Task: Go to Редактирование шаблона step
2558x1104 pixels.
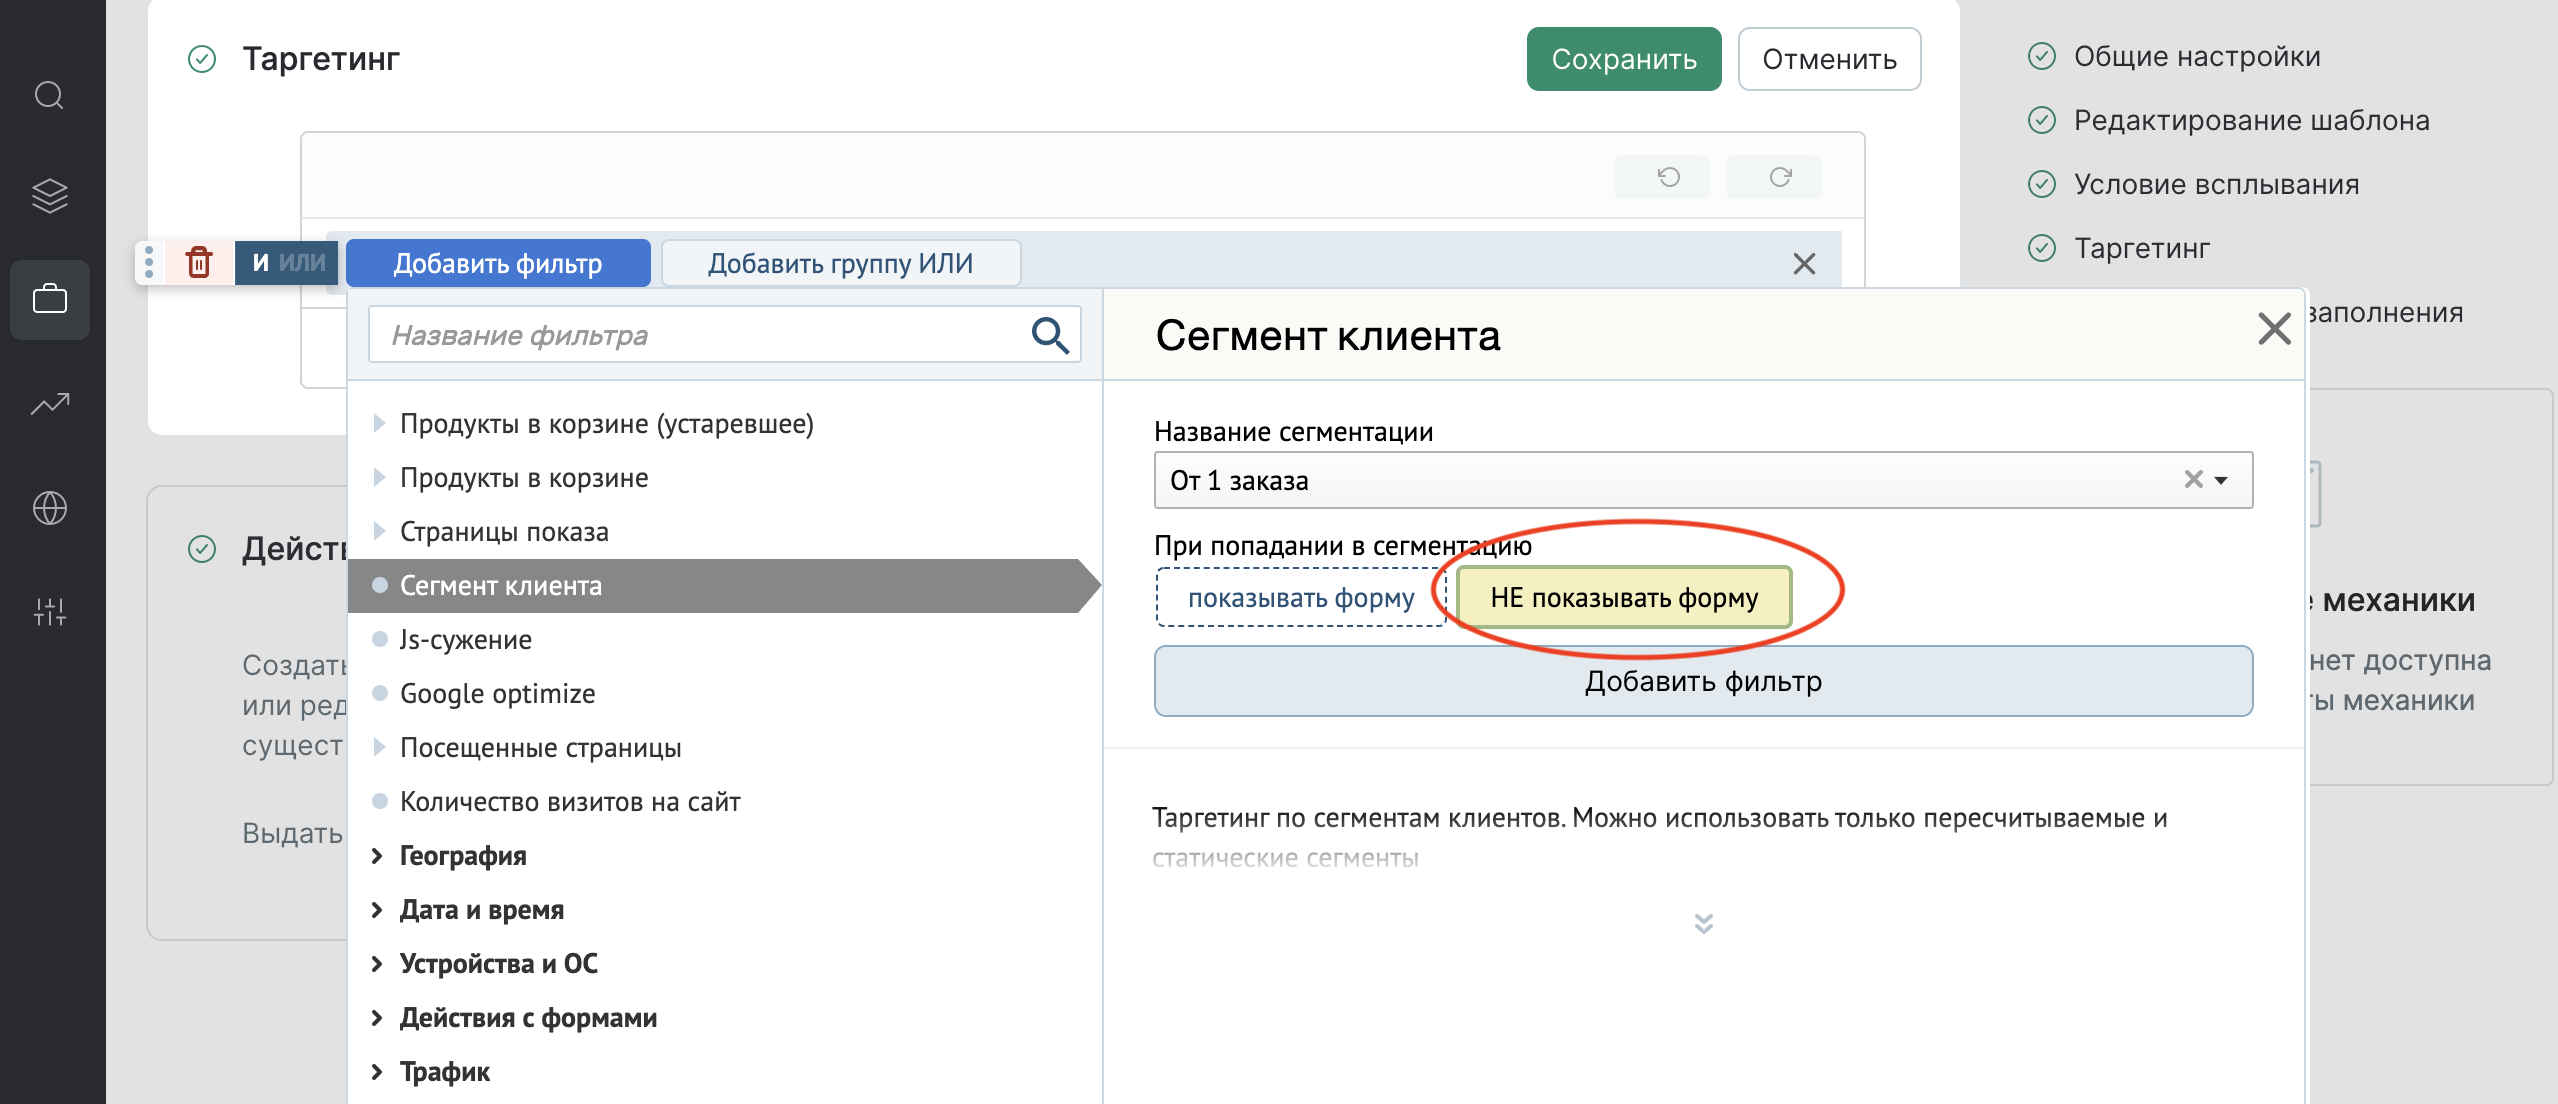Action: tap(2251, 120)
